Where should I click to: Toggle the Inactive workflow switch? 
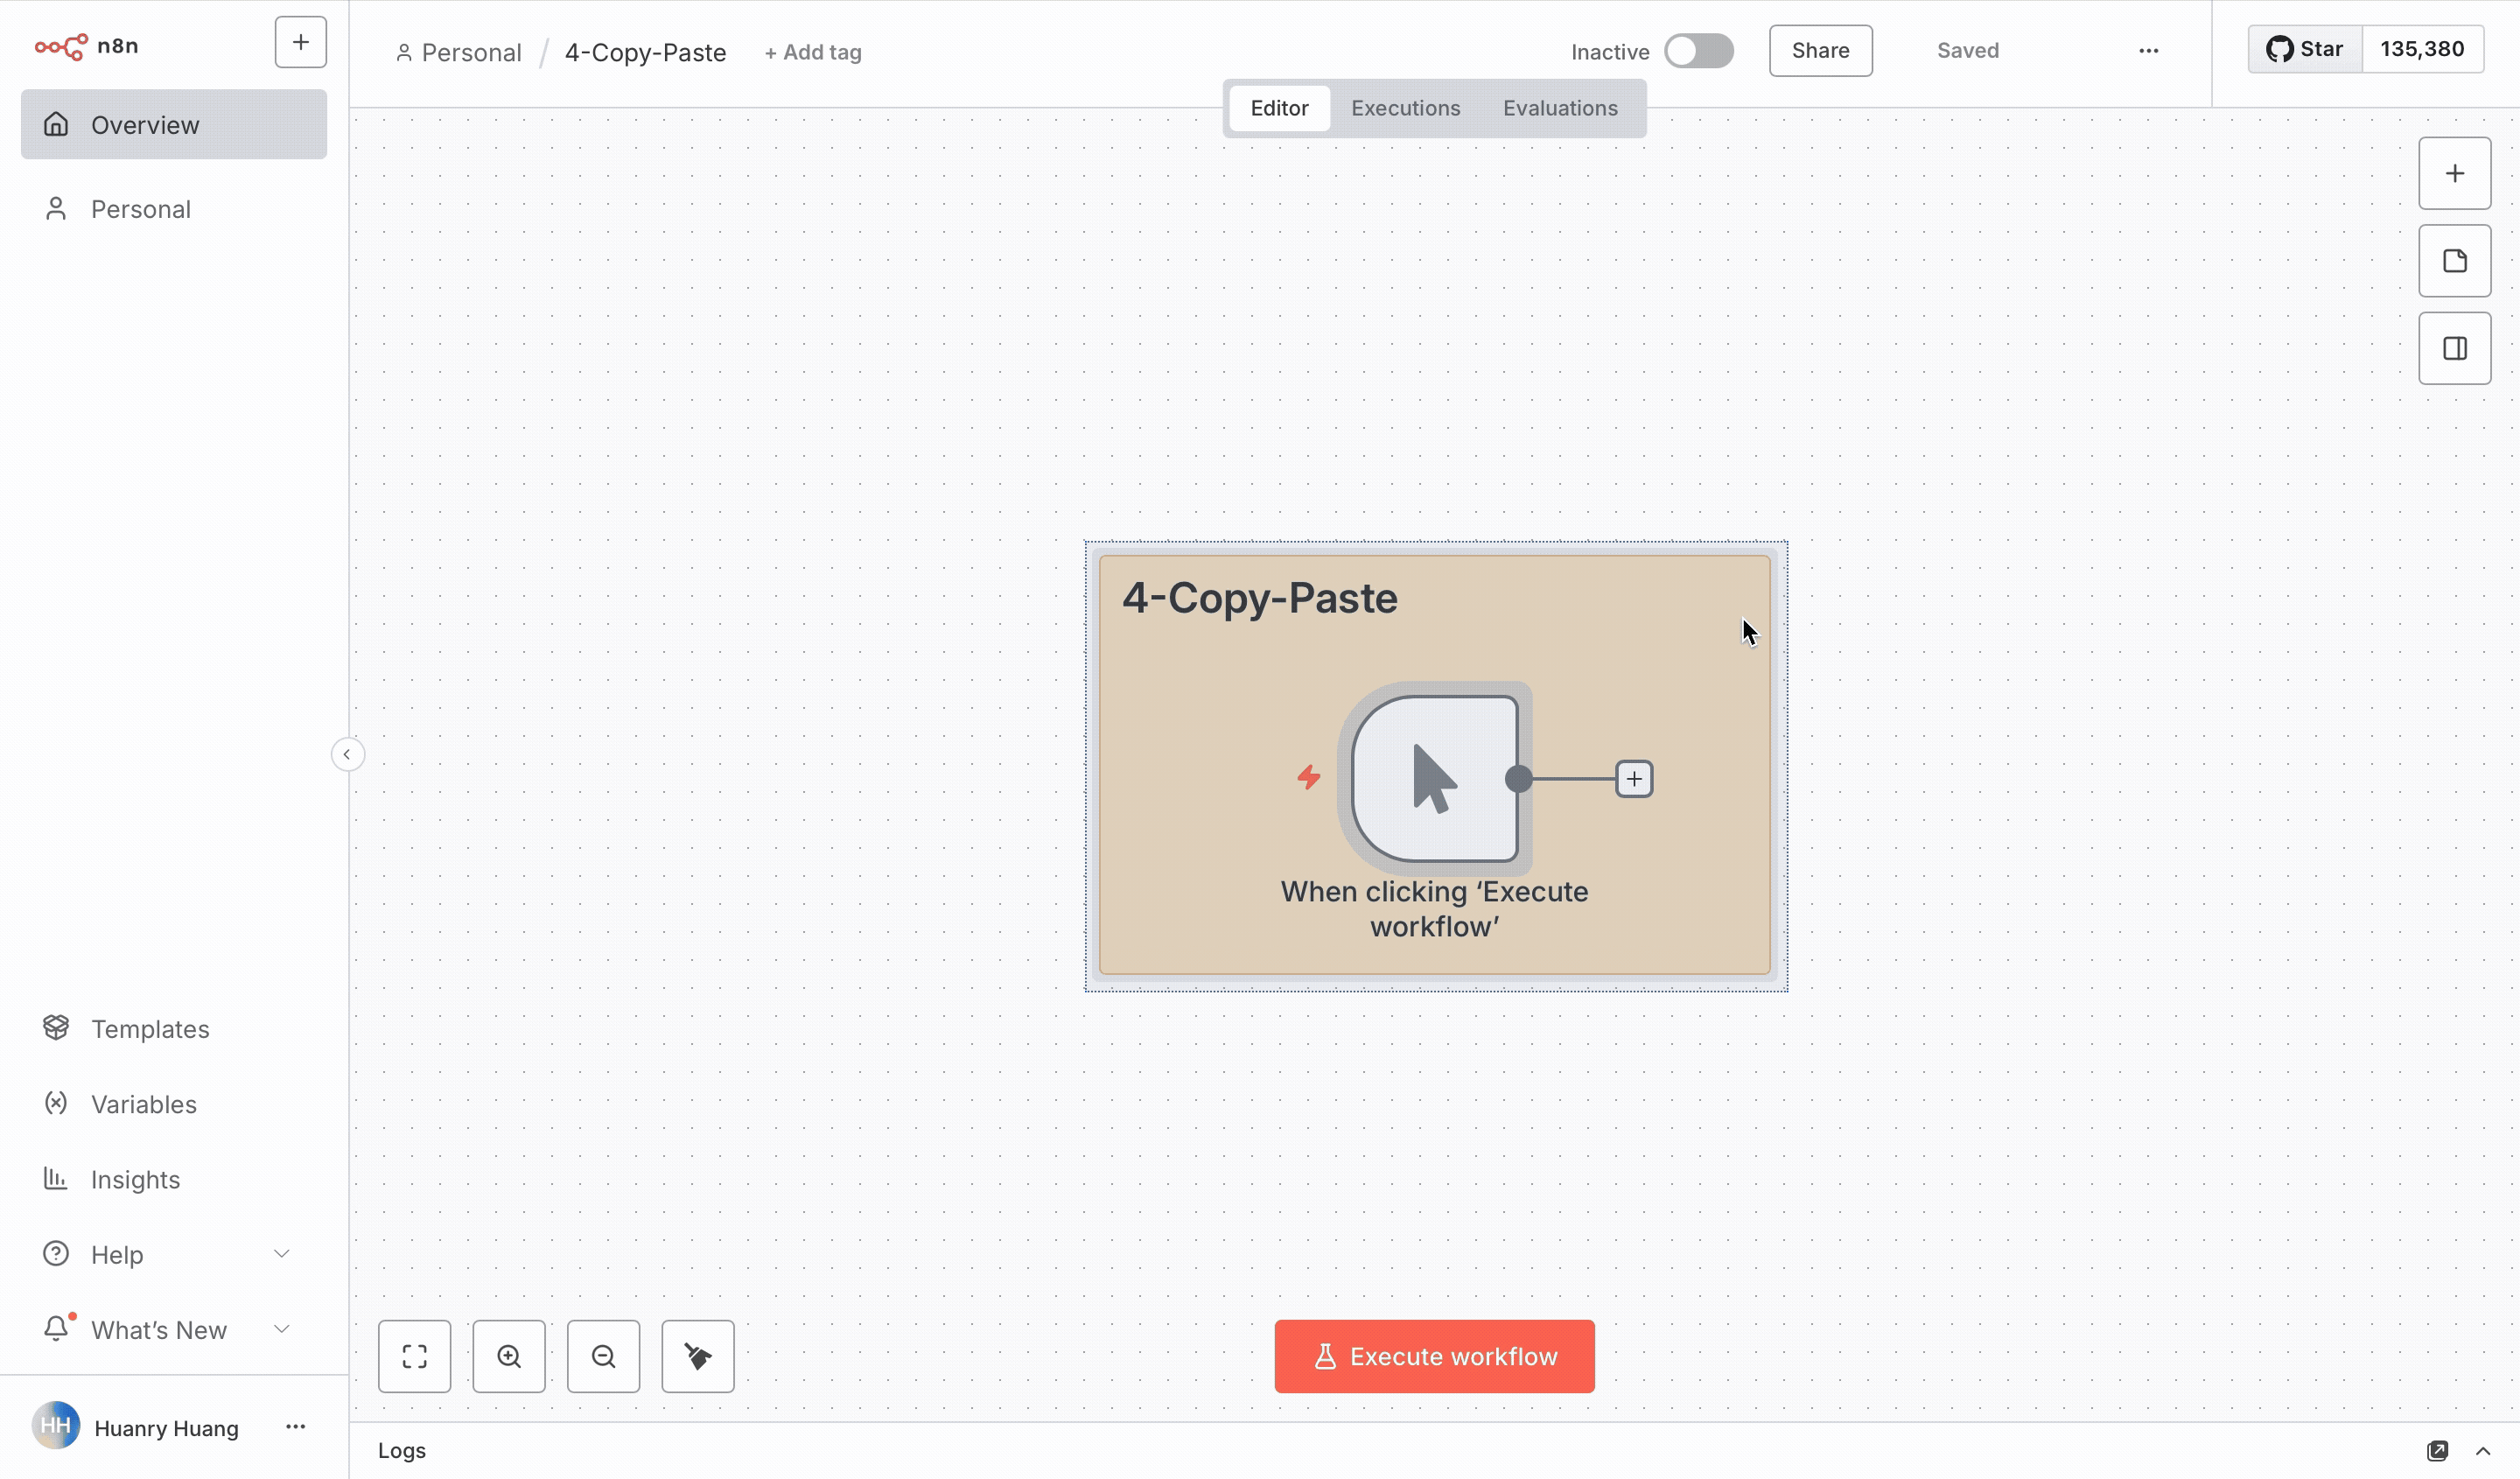click(x=1699, y=51)
